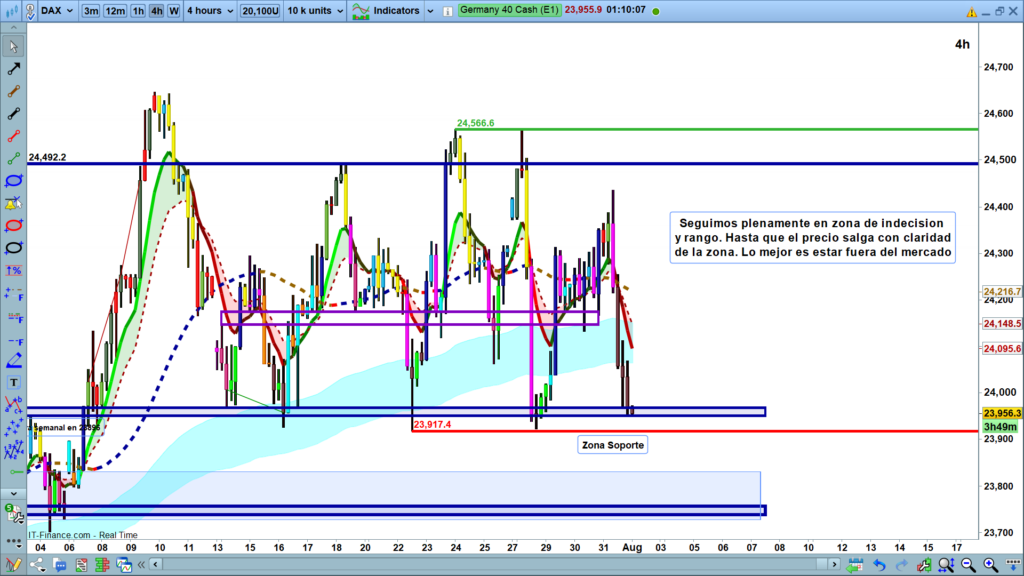
Task: Enable the W weekly timeframe button
Action: tap(174, 11)
